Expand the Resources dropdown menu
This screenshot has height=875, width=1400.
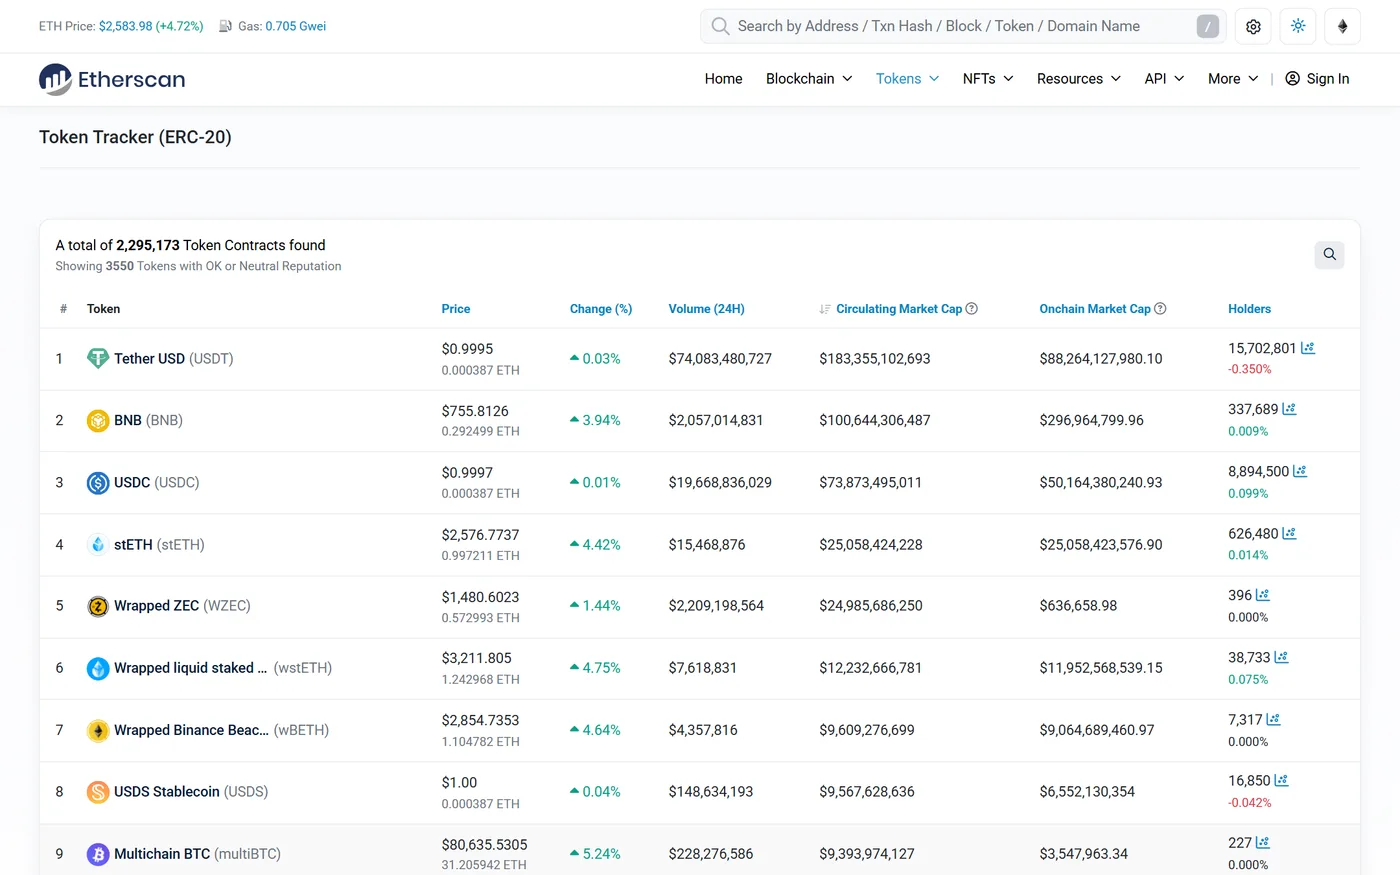pos(1079,79)
